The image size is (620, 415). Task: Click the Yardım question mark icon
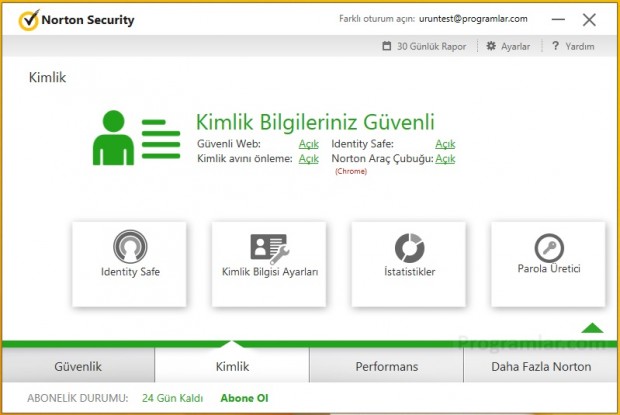pos(556,46)
